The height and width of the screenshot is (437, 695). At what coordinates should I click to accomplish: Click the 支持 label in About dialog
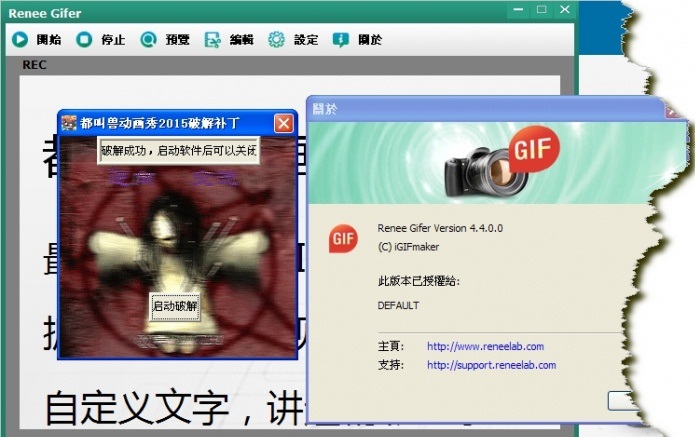click(390, 365)
